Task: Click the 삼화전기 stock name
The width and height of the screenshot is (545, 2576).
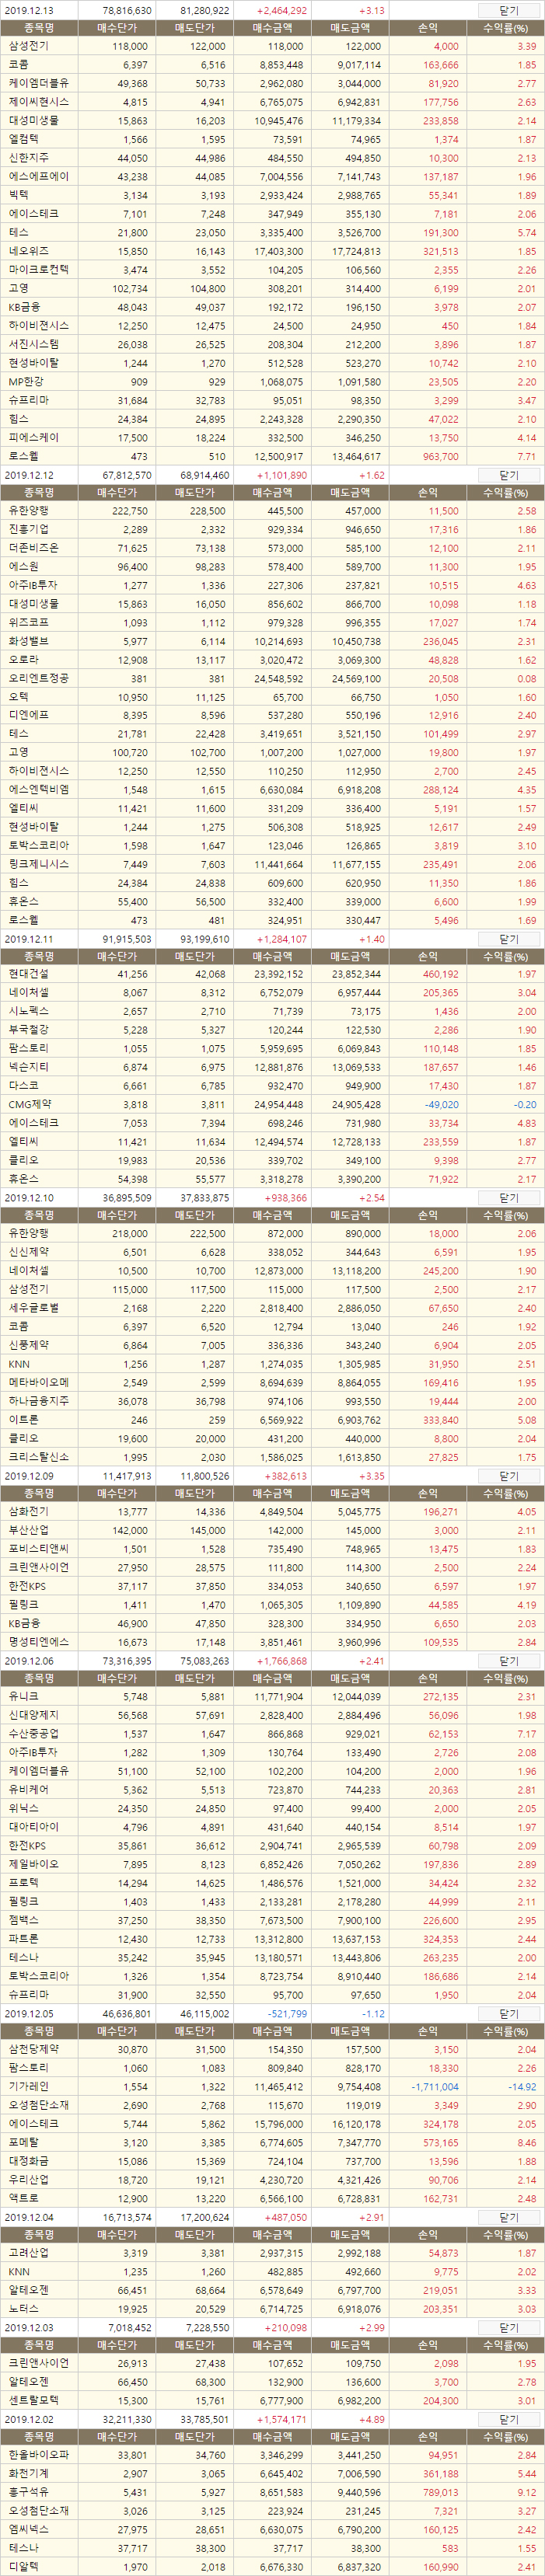Action: [29, 1512]
